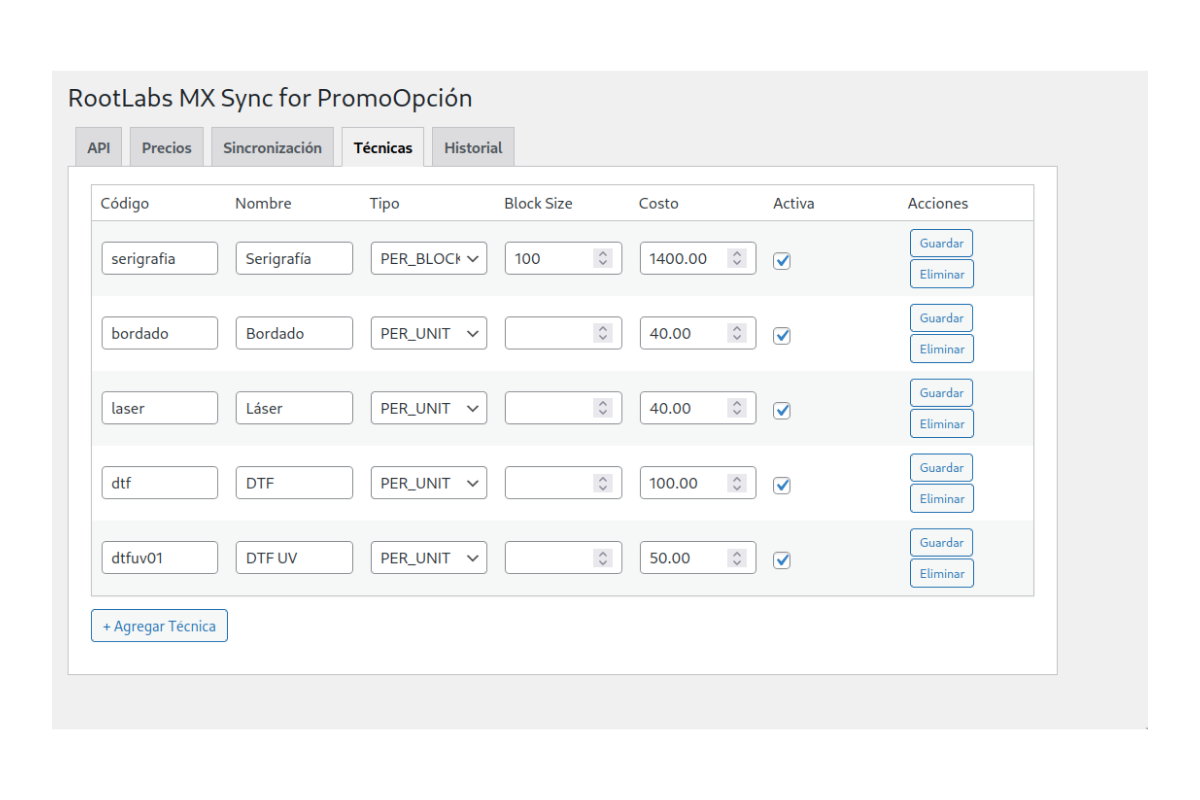View the Historial tab
This screenshot has height=800, width=1200.
(472, 147)
